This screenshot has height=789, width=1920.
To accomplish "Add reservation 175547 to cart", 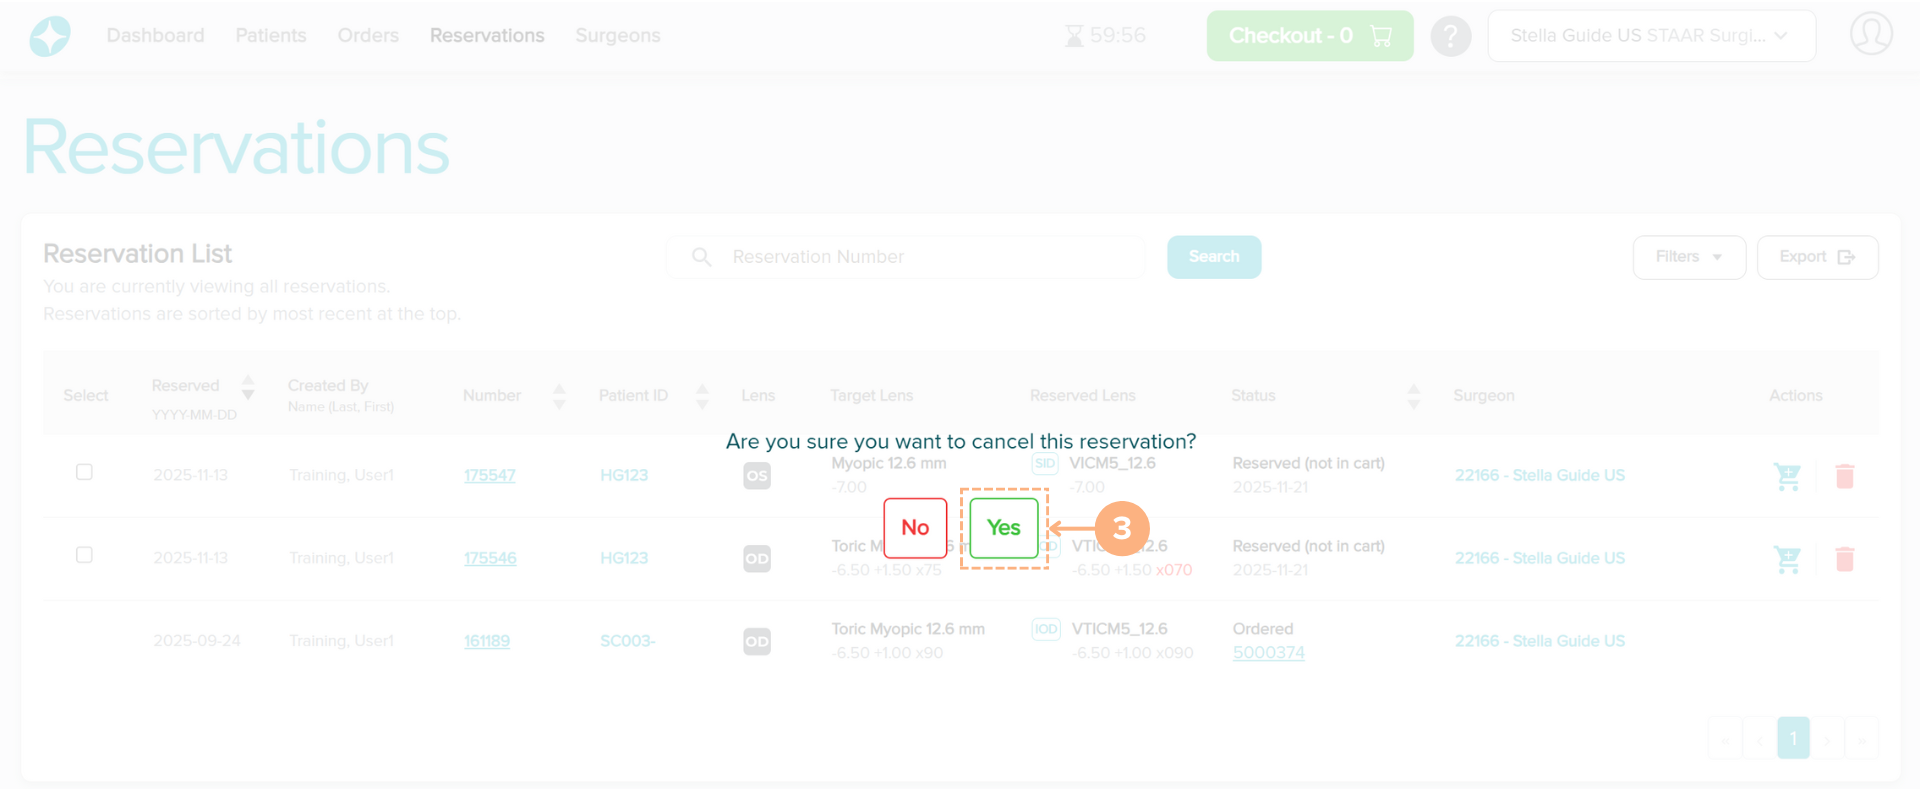I will (x=1787, y=476).
